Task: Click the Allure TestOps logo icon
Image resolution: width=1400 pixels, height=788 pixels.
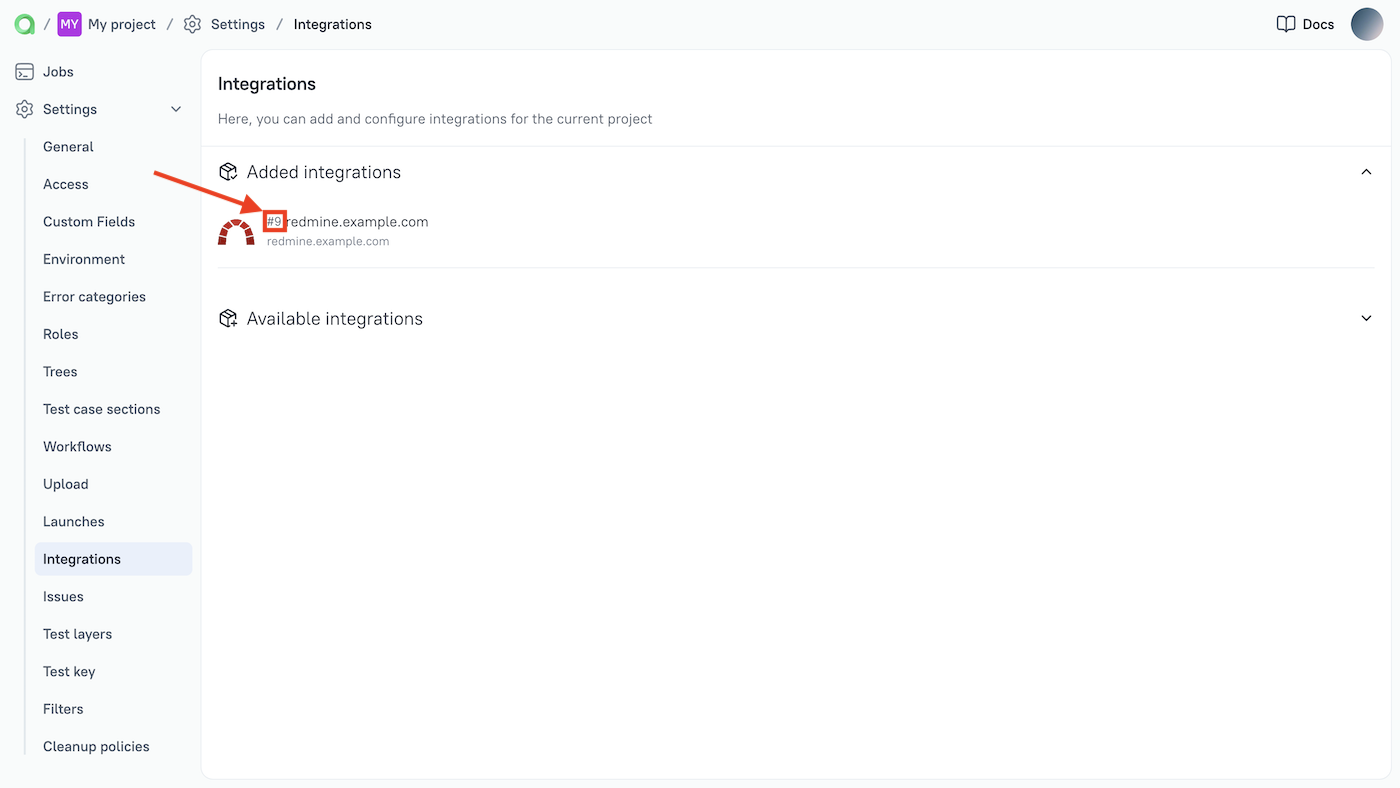Action: pyautogui.click(x=22, y=23)
